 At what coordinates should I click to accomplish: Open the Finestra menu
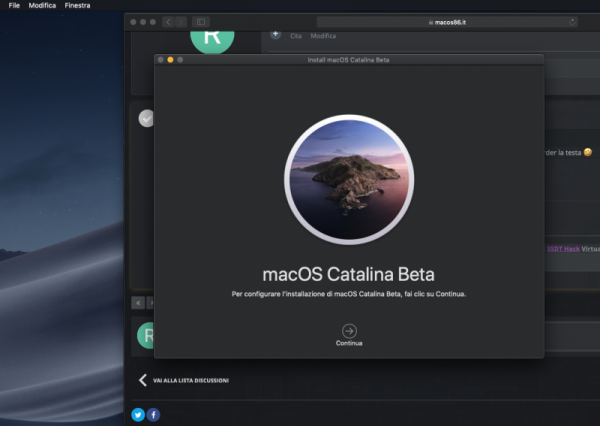coord(77,5)
